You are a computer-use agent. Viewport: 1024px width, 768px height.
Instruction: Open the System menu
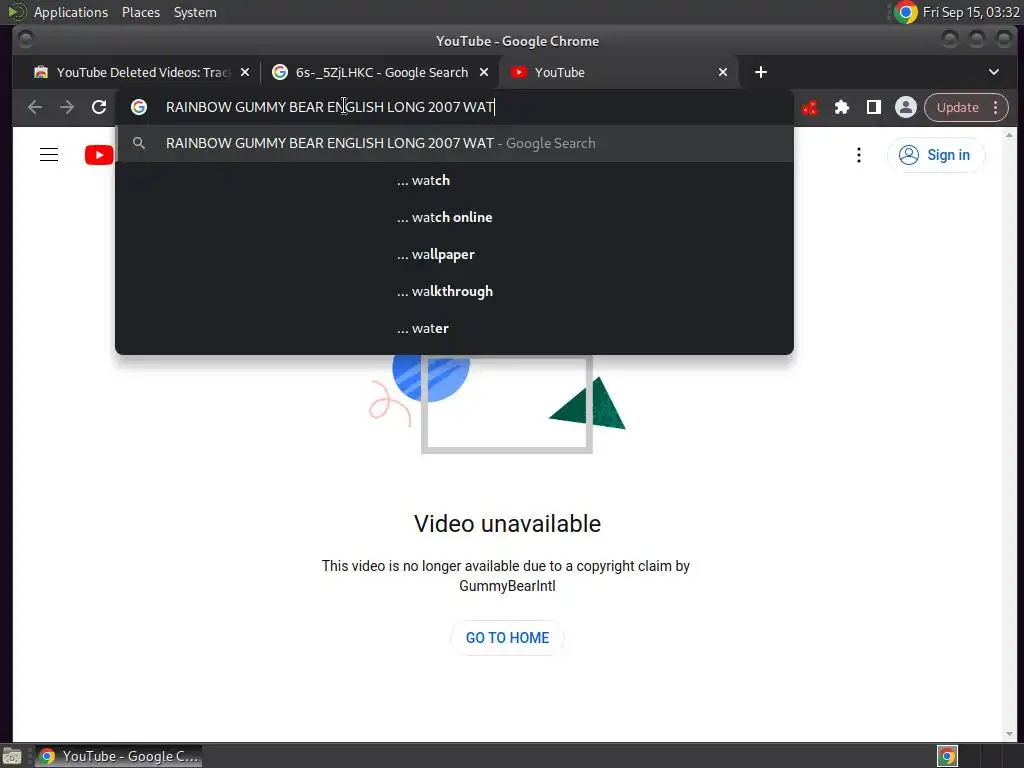(195, 12)
